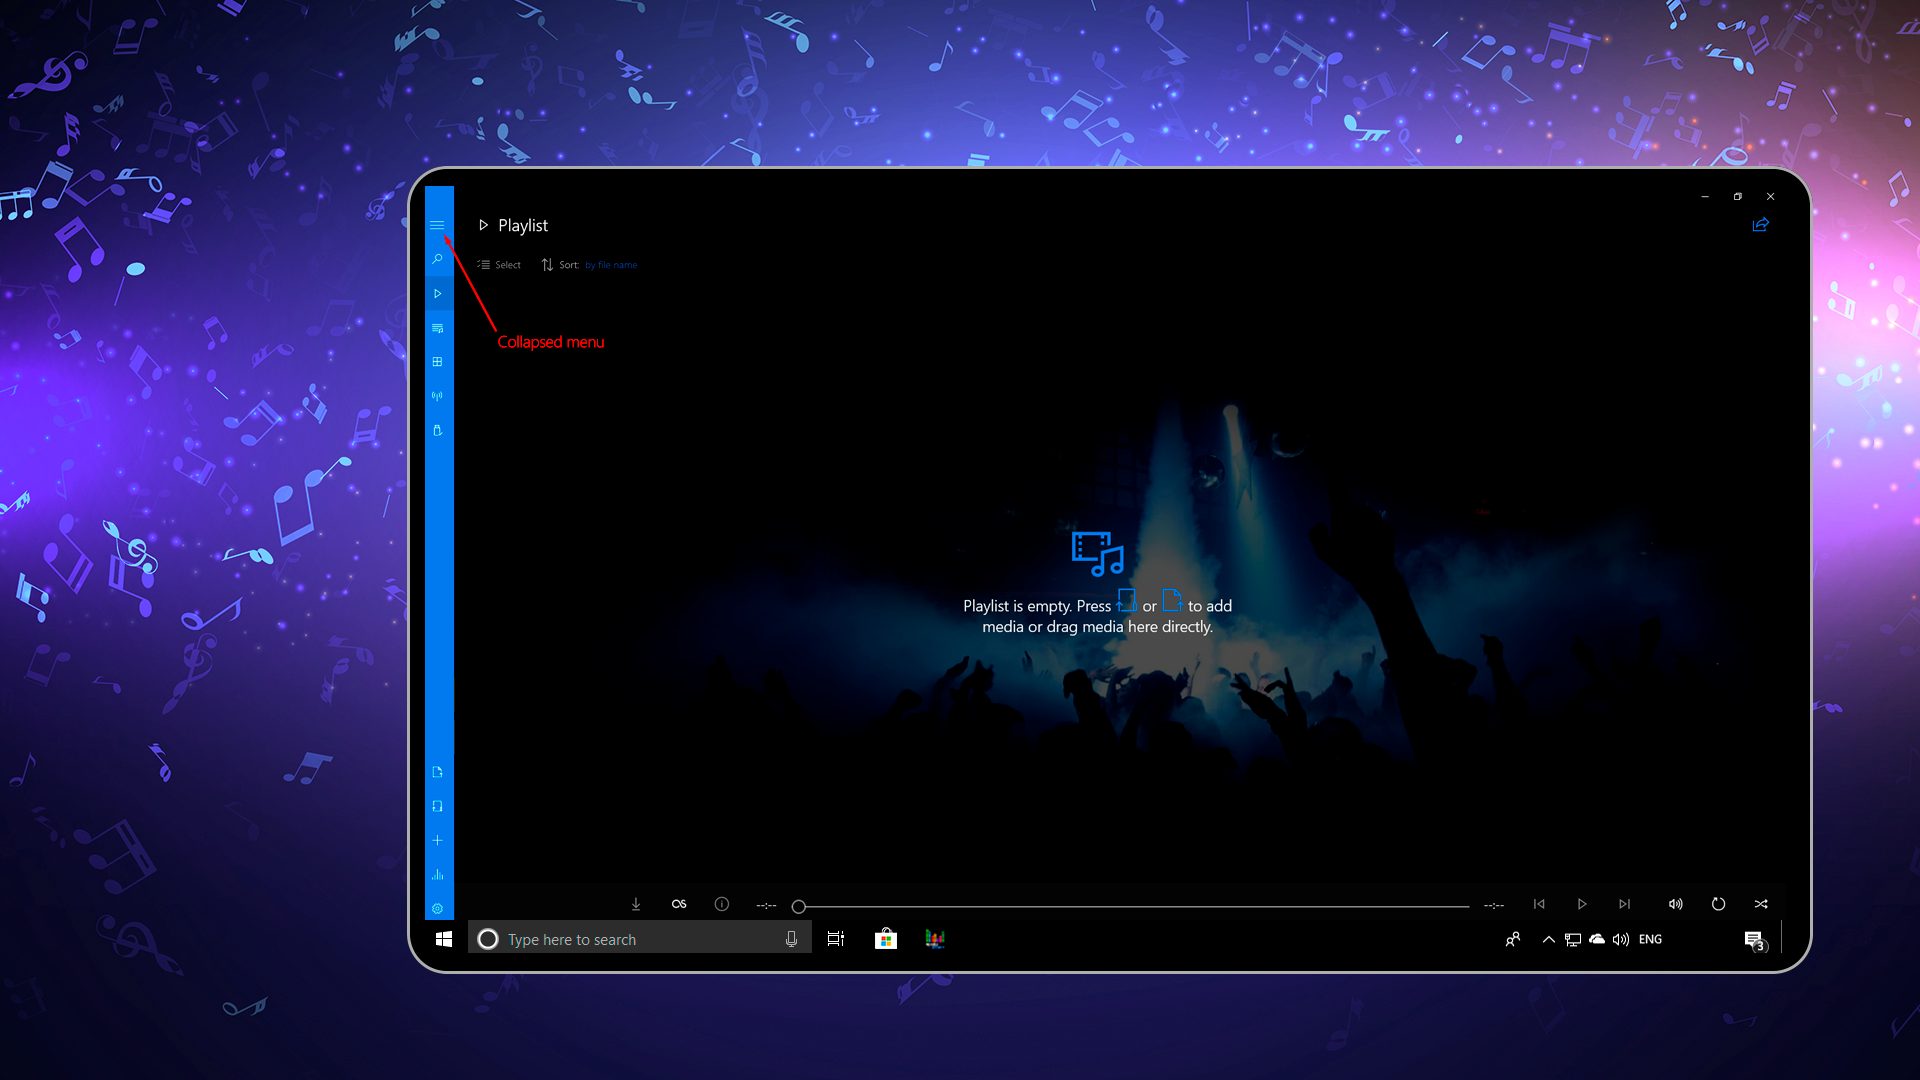Select the Now Playing icon in sidebar

(437, 293)
